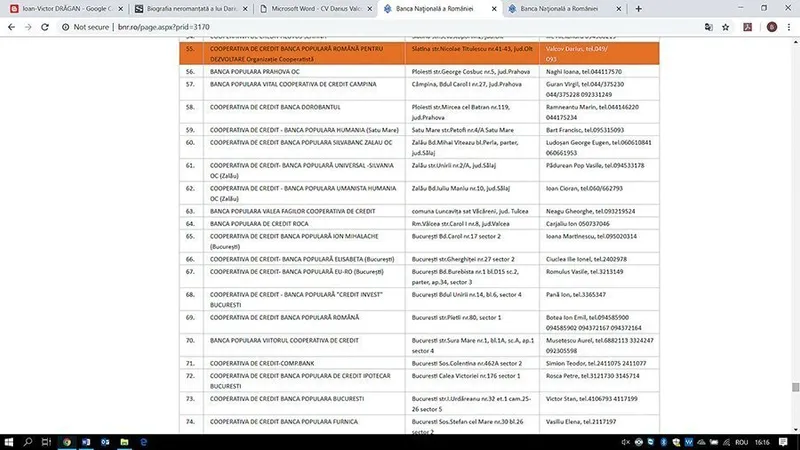Open the PDF extension icon in toolbar
800x450 pixels.
(747, 27)
